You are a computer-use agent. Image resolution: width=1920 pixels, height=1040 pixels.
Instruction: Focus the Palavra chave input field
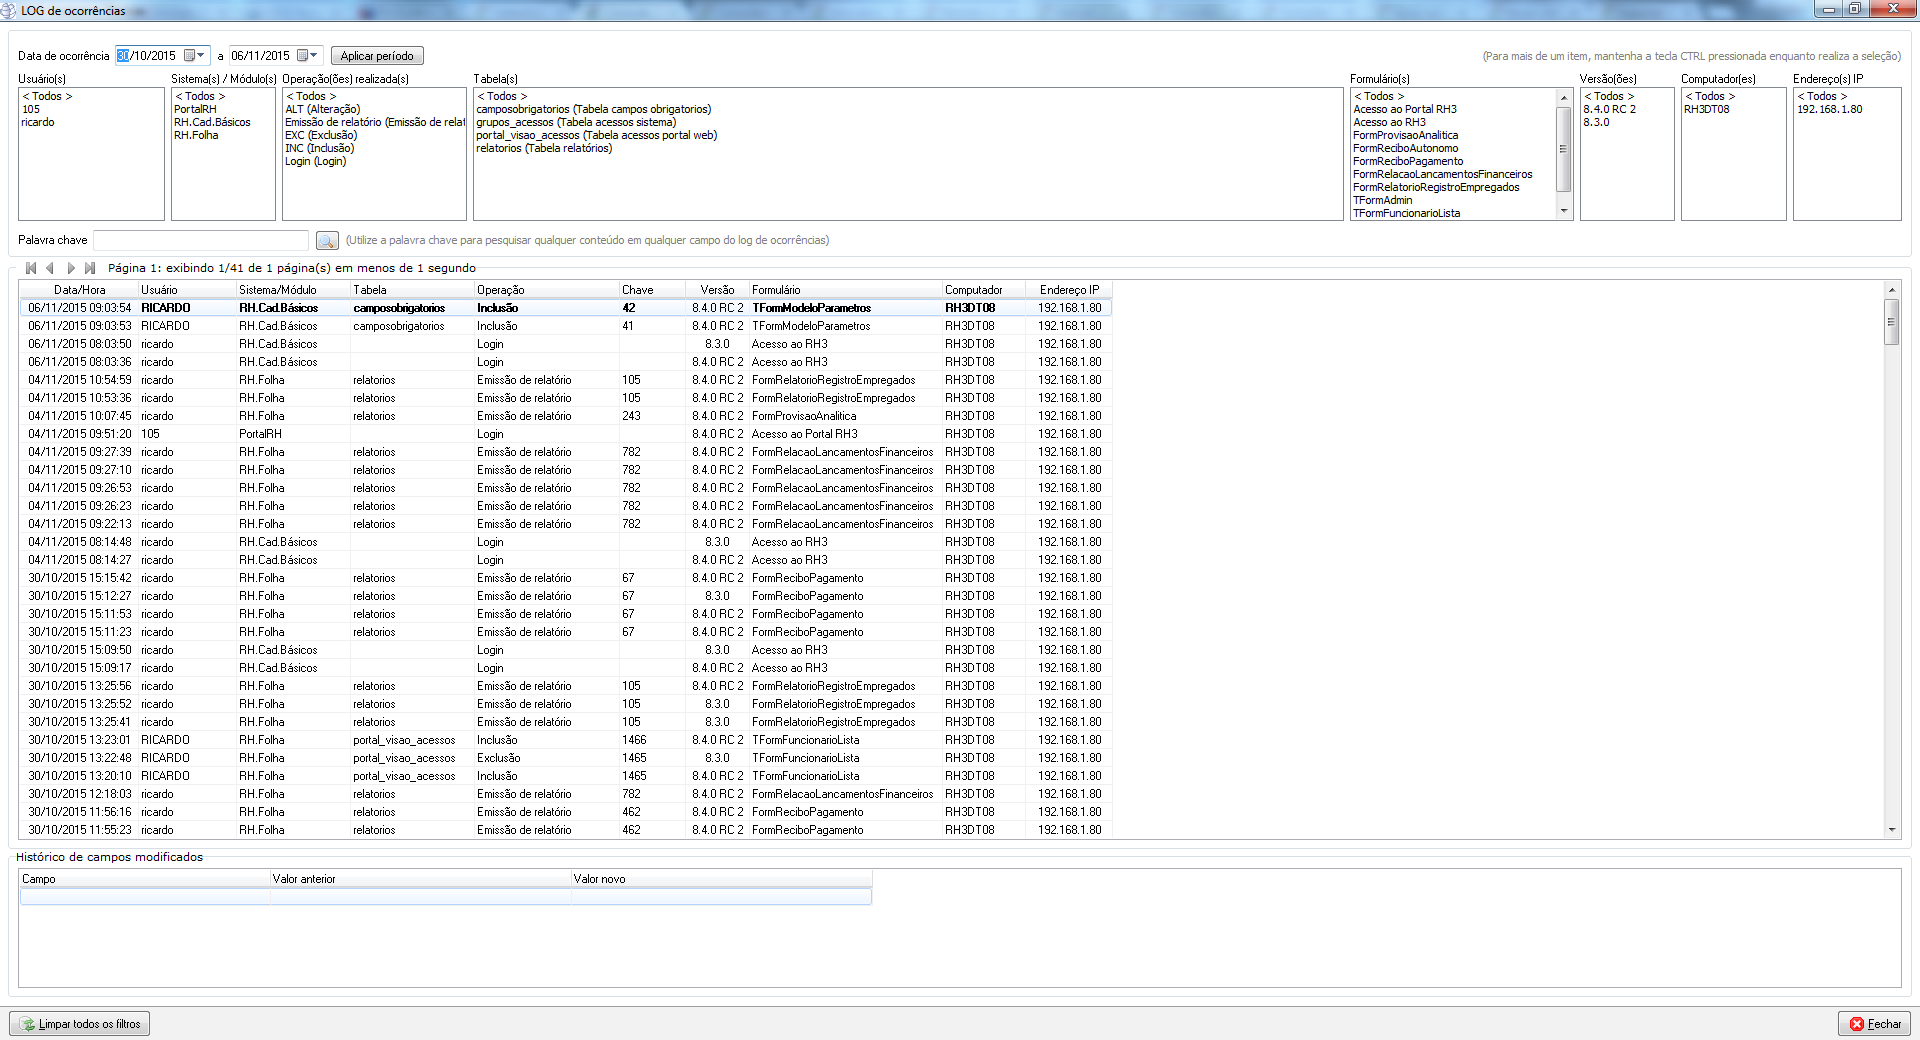[200, 240]
